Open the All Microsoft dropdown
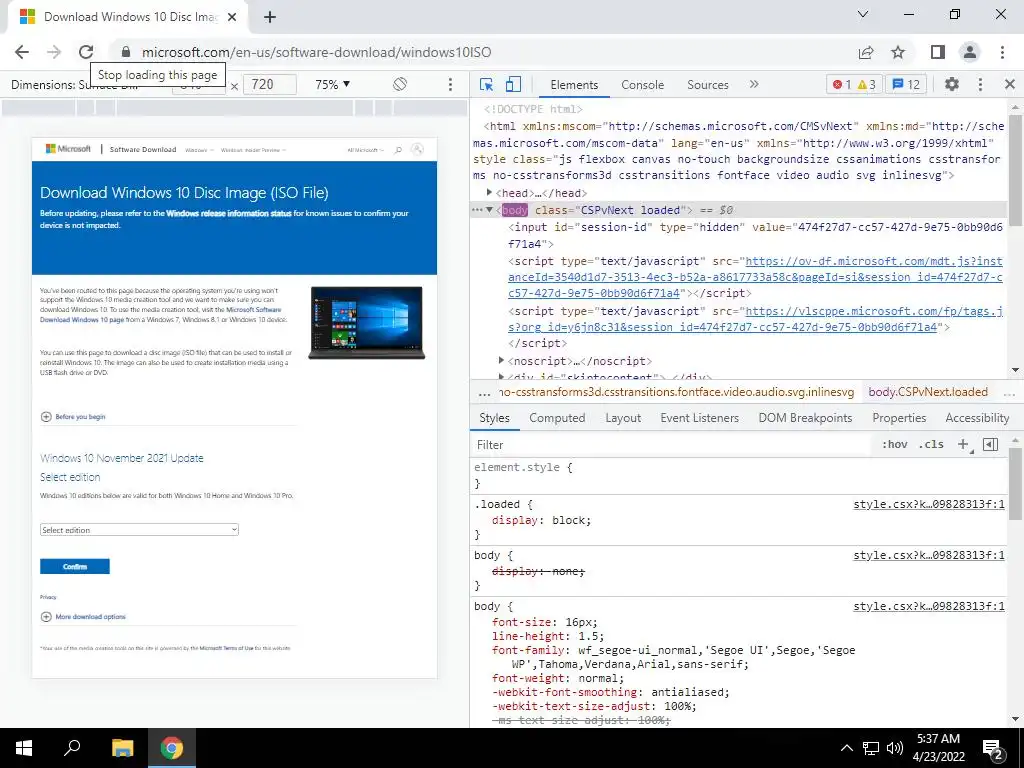This screenshot has height=768, width=1024. (365, 150)
